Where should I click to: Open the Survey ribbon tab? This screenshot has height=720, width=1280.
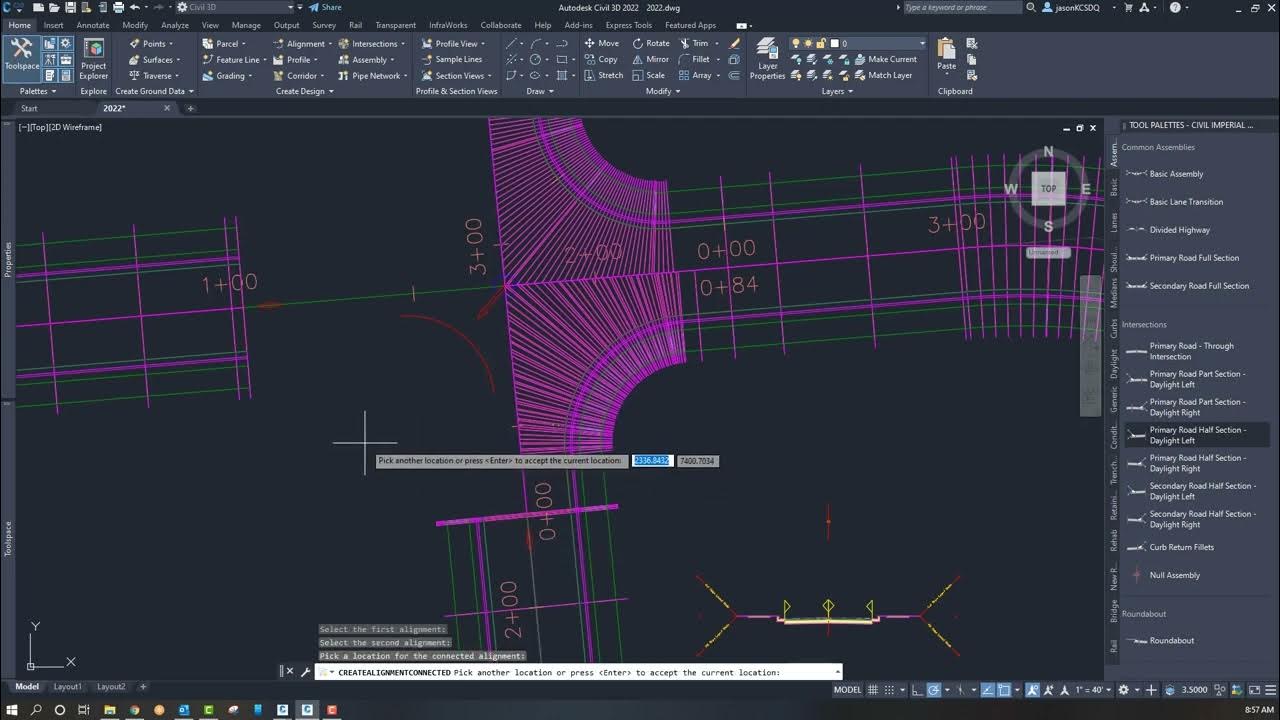(x=324, y=25)
